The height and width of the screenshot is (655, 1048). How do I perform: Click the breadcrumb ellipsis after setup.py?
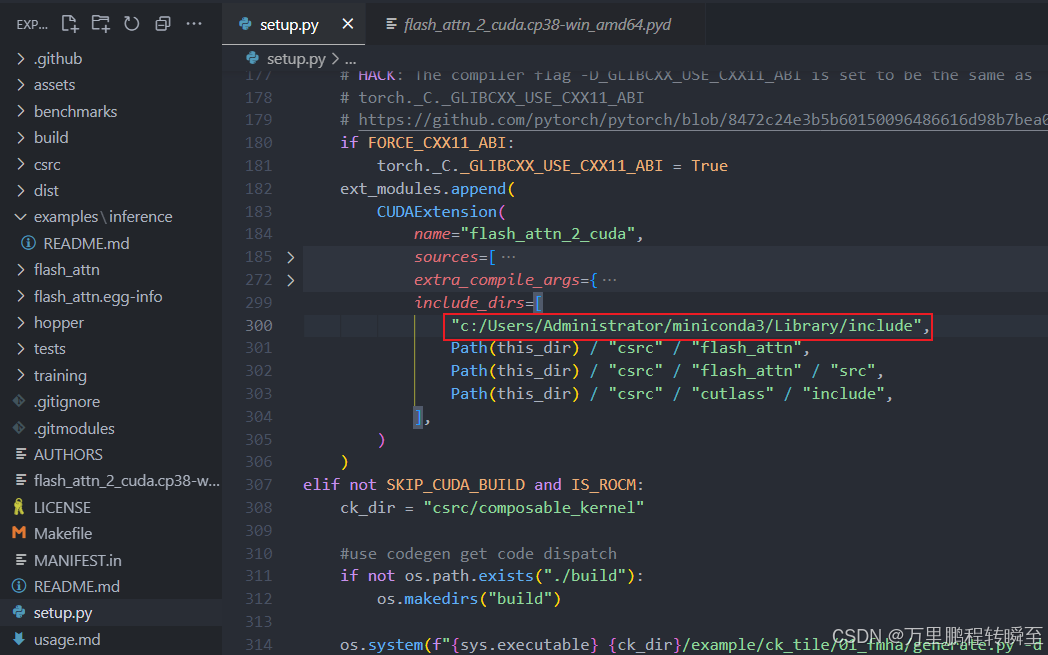(x=350, y=59)
